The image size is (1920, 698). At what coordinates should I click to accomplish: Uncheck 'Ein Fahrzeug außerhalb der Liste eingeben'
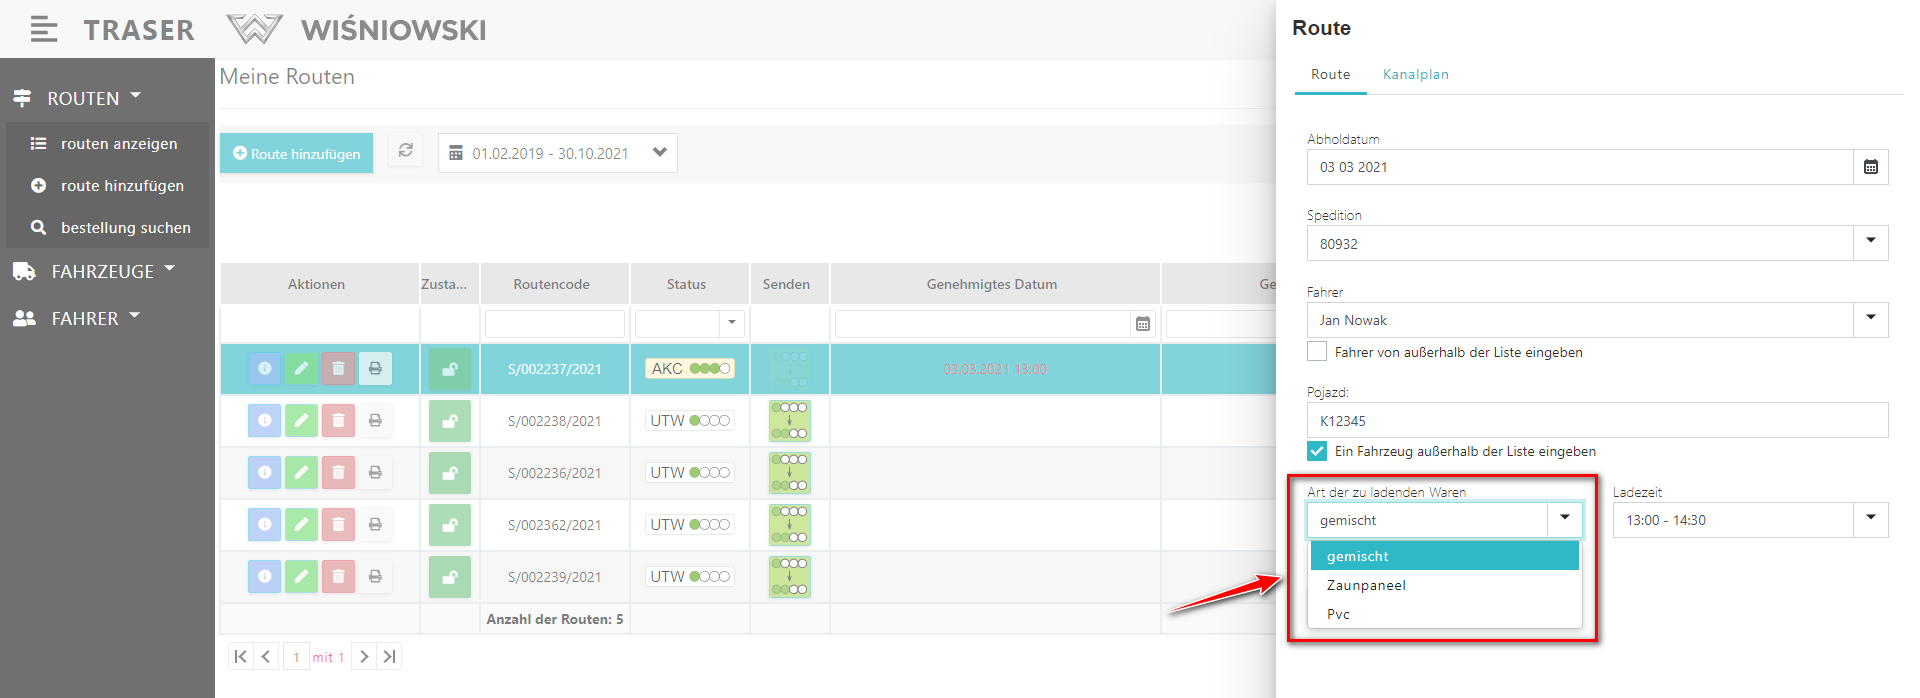click(x=1317, y=451)
